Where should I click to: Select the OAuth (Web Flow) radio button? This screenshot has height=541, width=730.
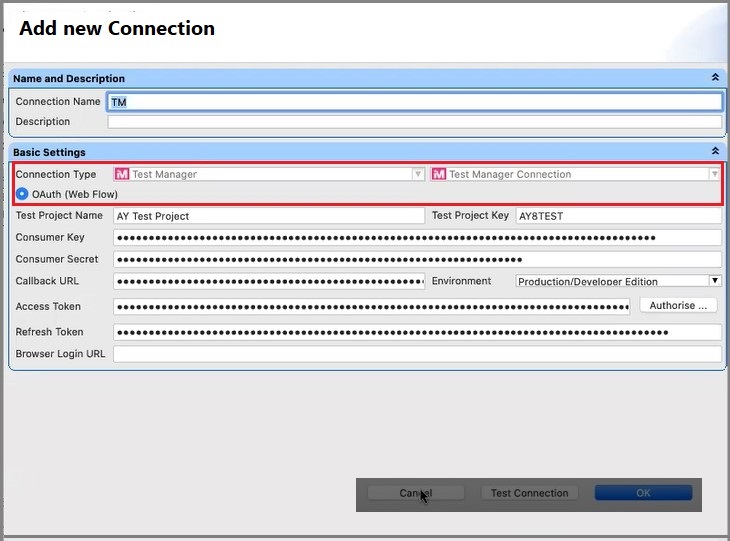[22, 194]
